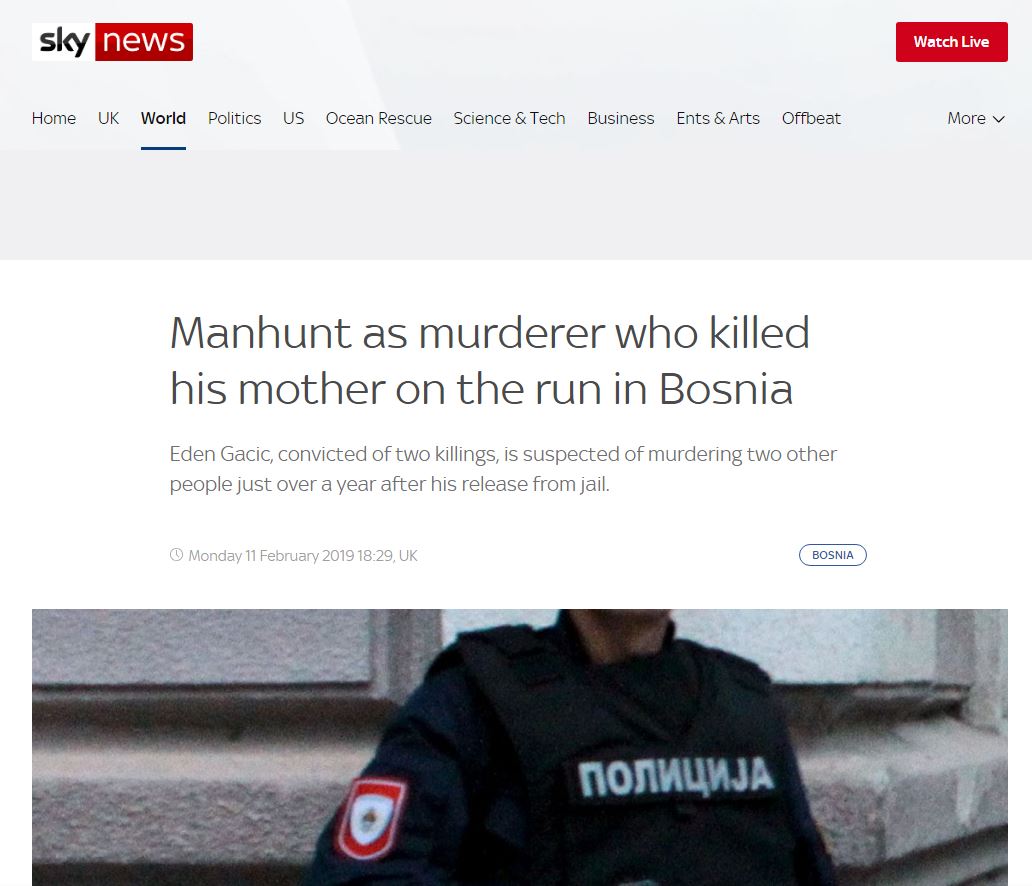1032x886 pixels.
Task: Open the Offbeat section
Action: click(x=811, y=118)
